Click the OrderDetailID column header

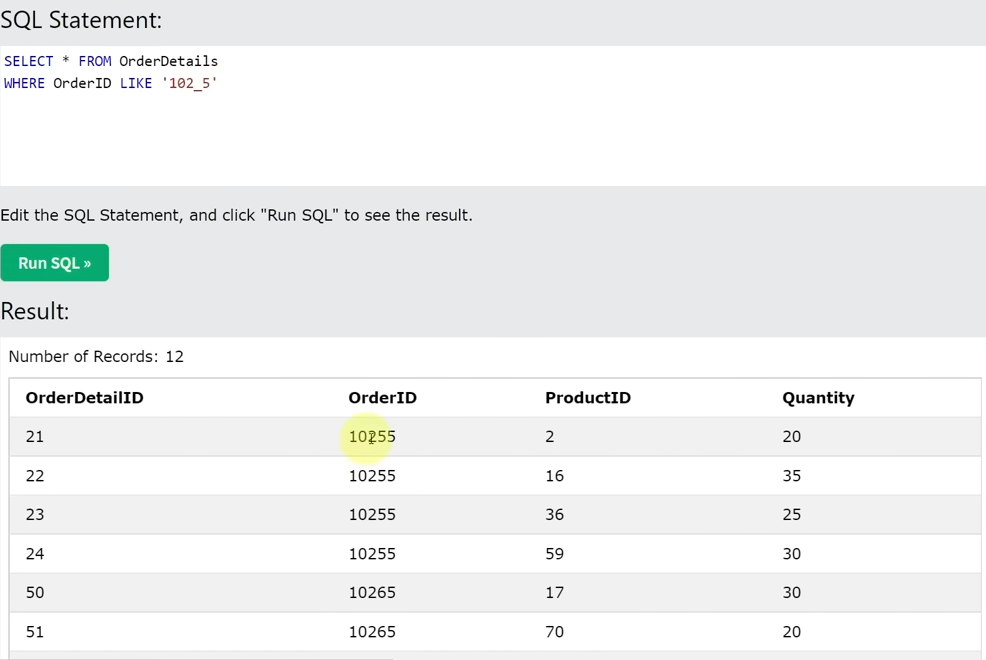coord(84,398)
